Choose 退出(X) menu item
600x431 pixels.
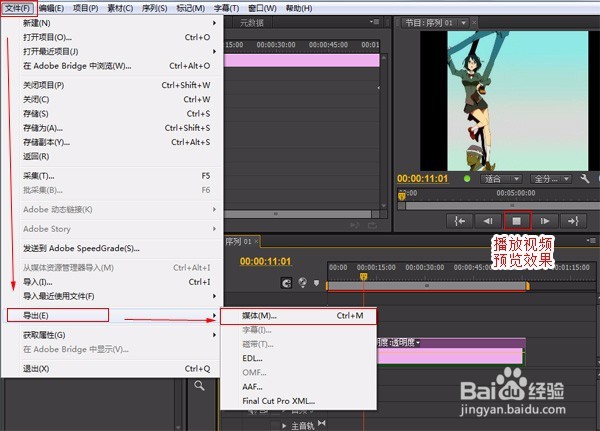pos(112,369)
